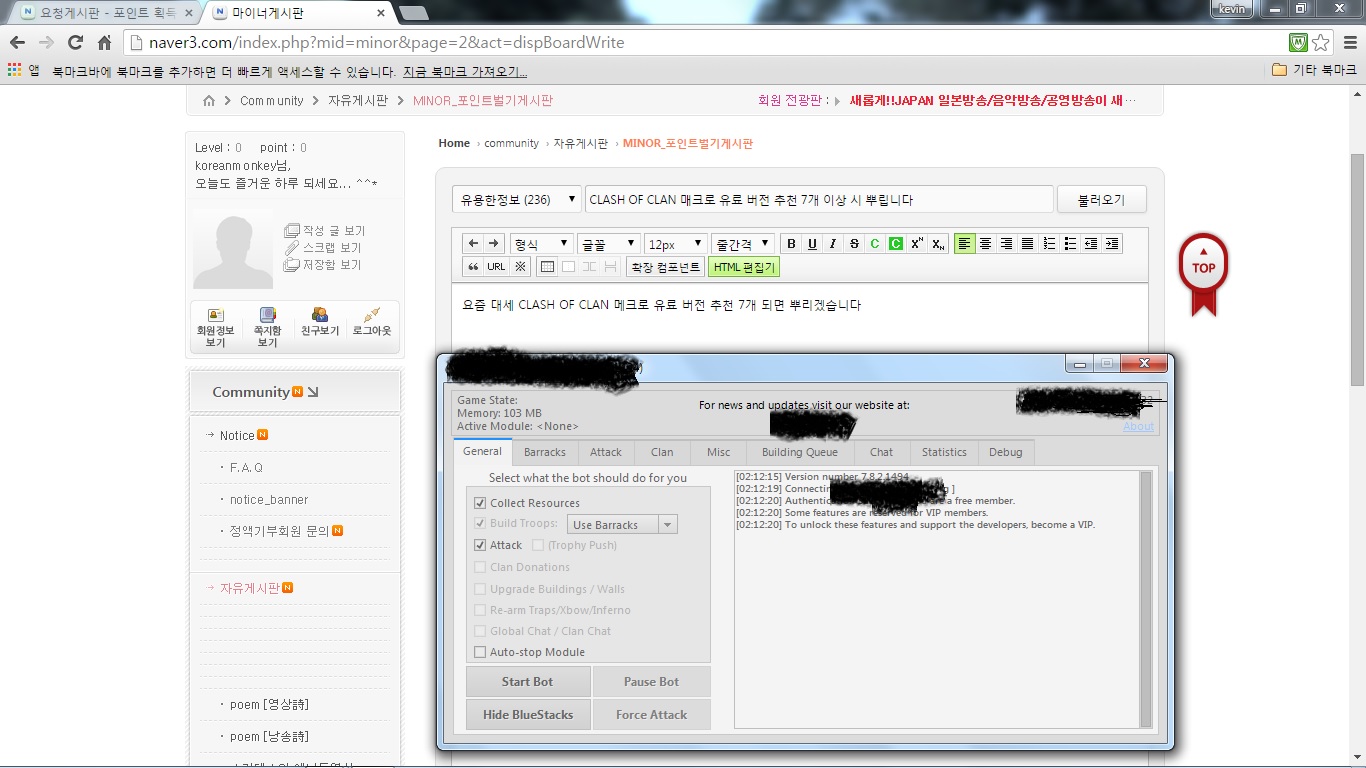Viewport: 1366px width, 768px height.
Task: Reload the page in Chrome
Action: (x=75, y=43)
